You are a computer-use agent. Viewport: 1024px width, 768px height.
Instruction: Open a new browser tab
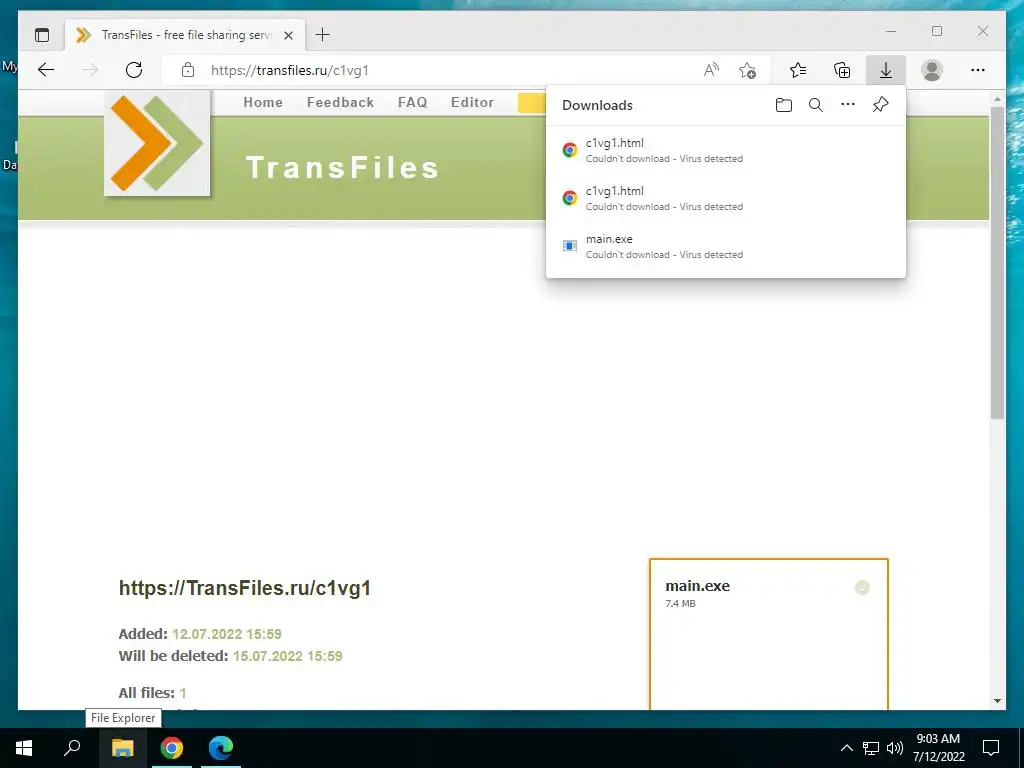[x=323, y=35]
